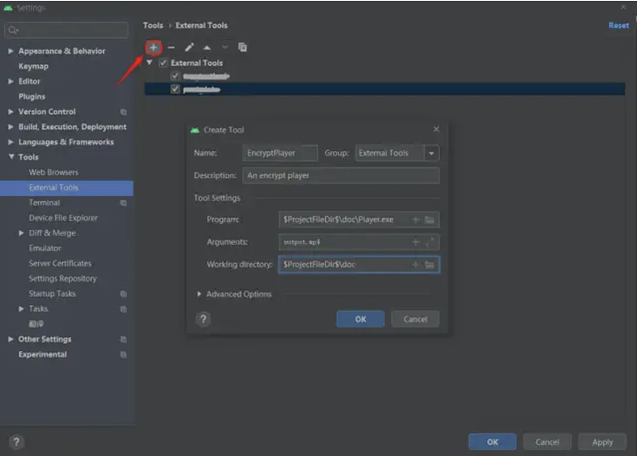637x456 pixels.
Task: Expand Appearance & Behavior settings
Action: click(x=11, y=51)
